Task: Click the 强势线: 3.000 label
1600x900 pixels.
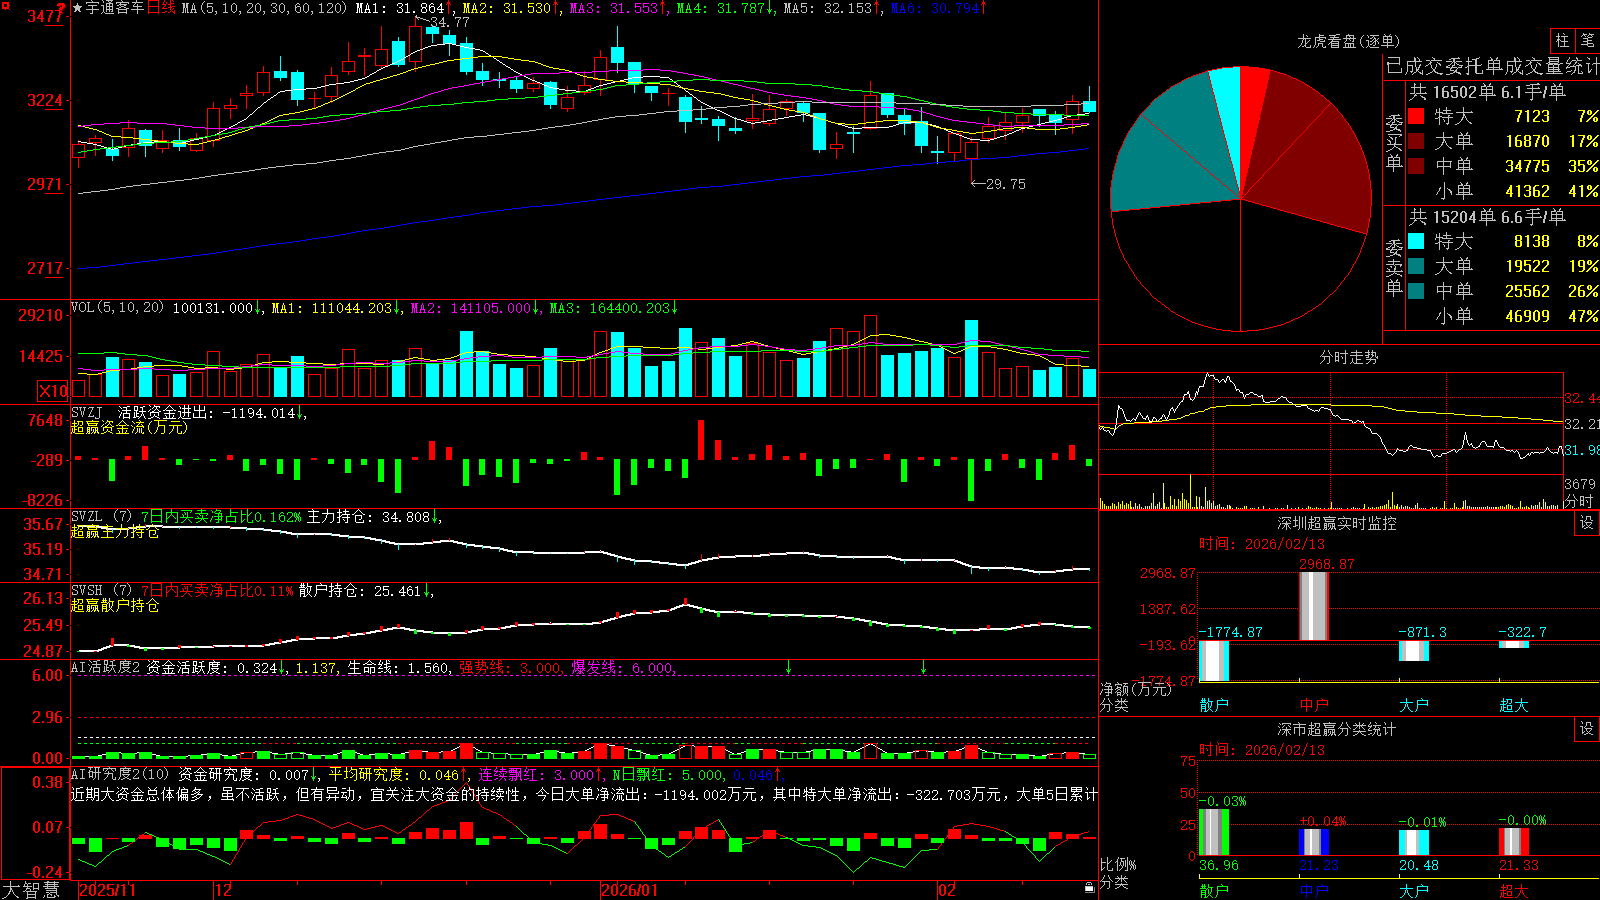Action: [x=510, y=668]
